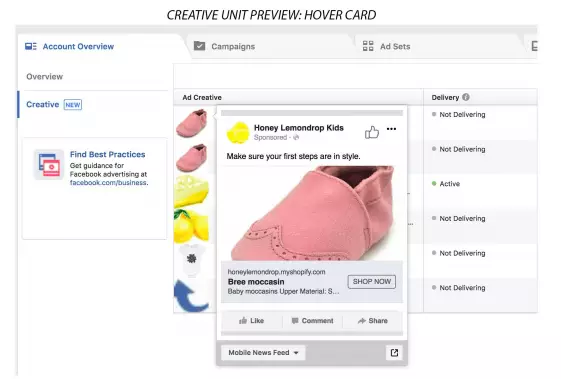The width and height of the screenshot is (561, 379).
Task: Open the facebook.com/business link
Action: point(108,183)
